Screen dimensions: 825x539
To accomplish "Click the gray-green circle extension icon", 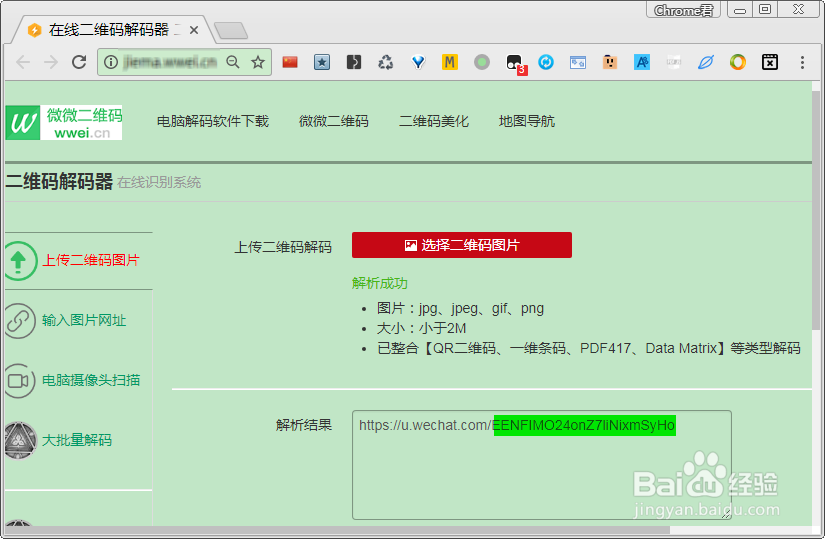I will (481, 62).
